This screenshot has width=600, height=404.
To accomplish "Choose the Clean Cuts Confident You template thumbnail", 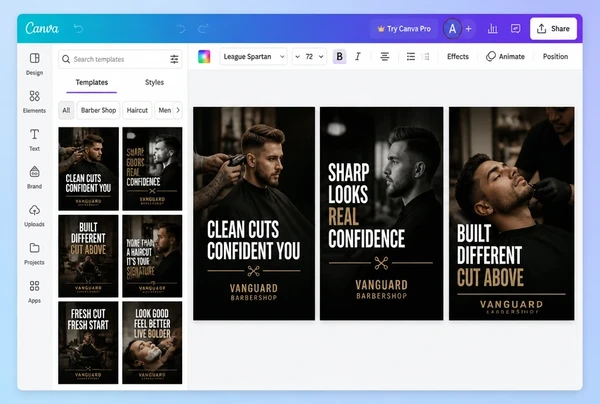I will [88, 169].
